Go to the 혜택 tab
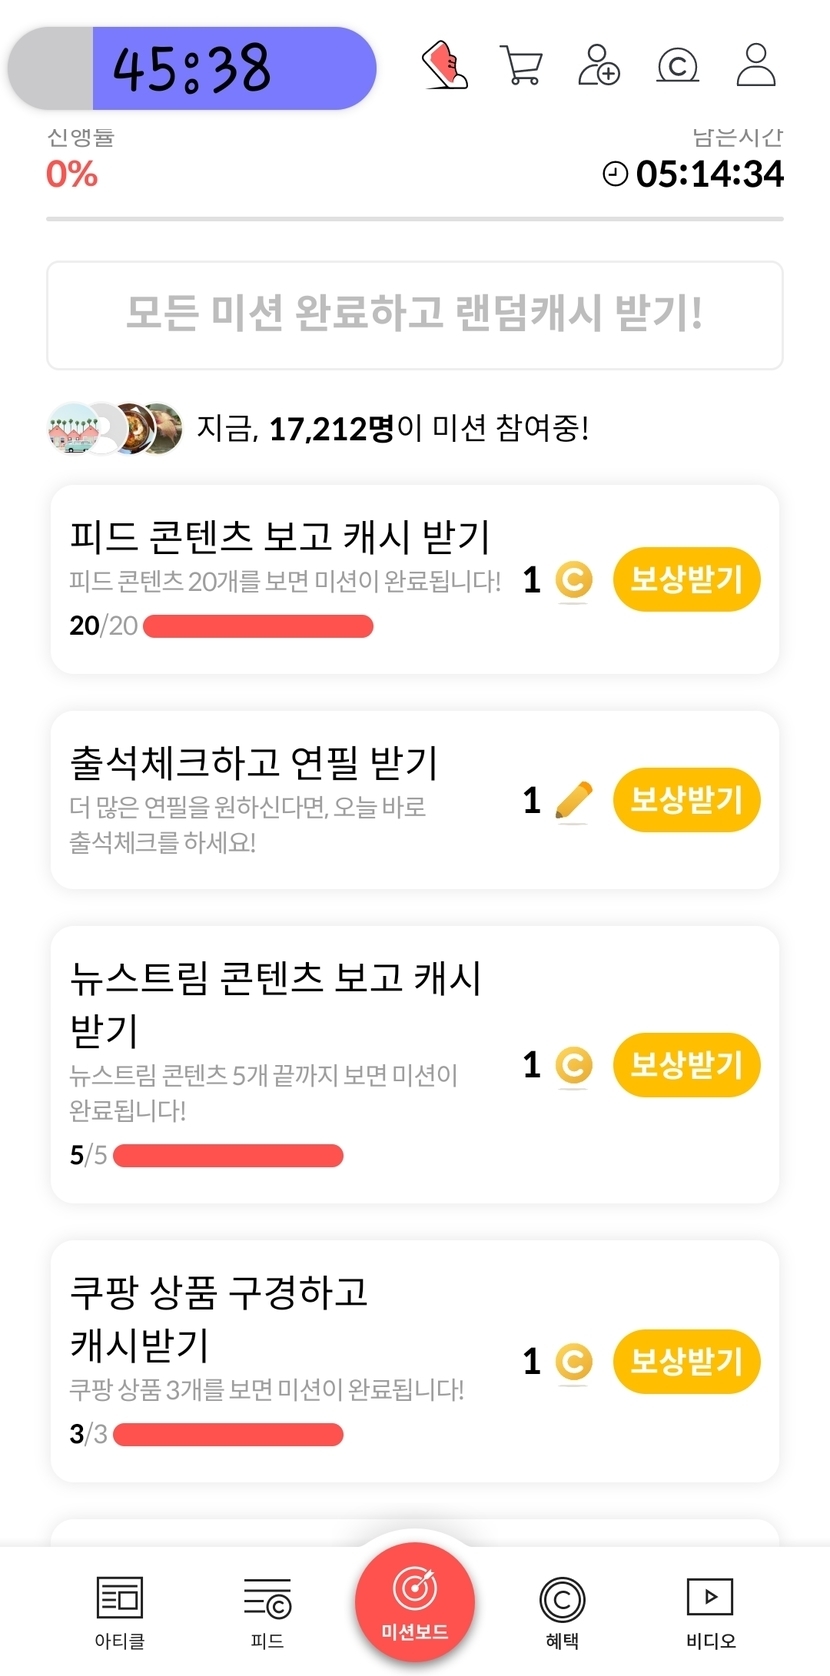The image size is (830, 1676). pyautogui.click(x=562, y=1610)
